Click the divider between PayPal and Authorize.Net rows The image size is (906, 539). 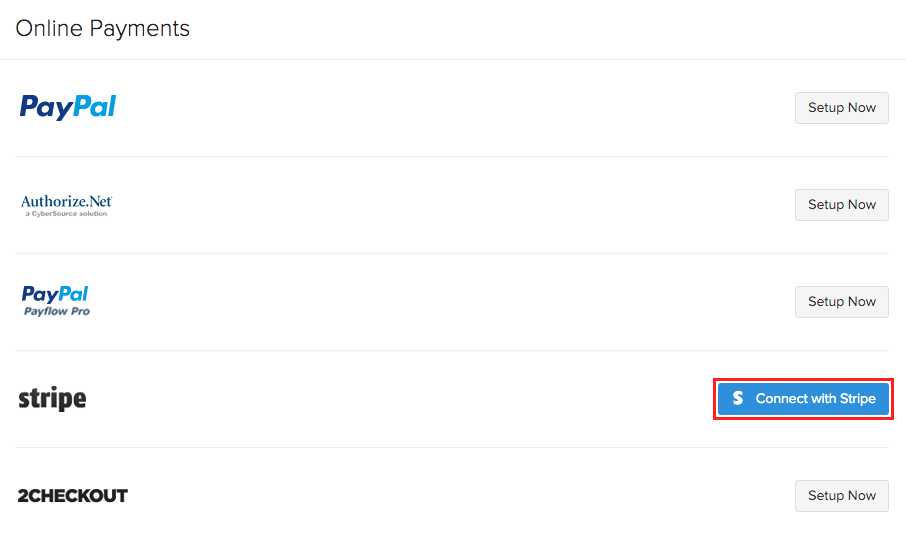[x=451, y=156]
